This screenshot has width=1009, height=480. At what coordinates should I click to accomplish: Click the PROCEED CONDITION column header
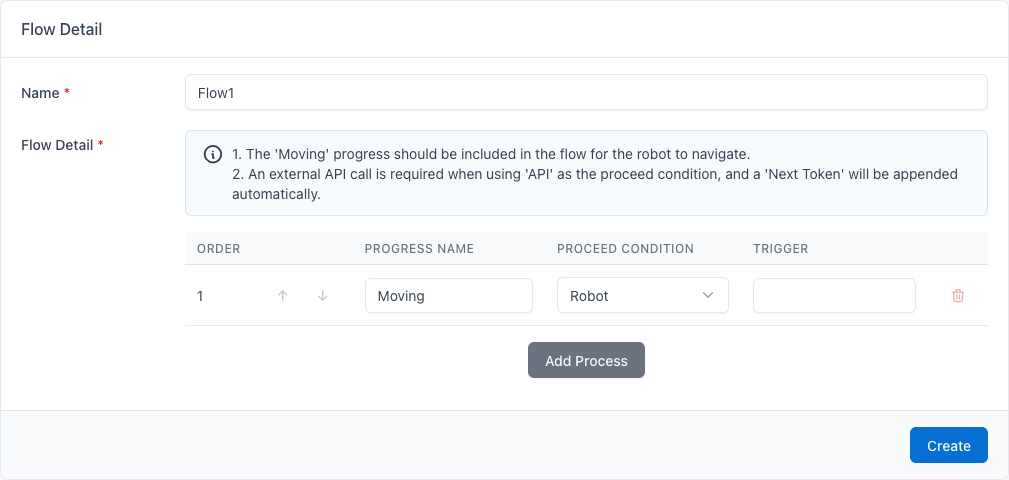point(625,249)
